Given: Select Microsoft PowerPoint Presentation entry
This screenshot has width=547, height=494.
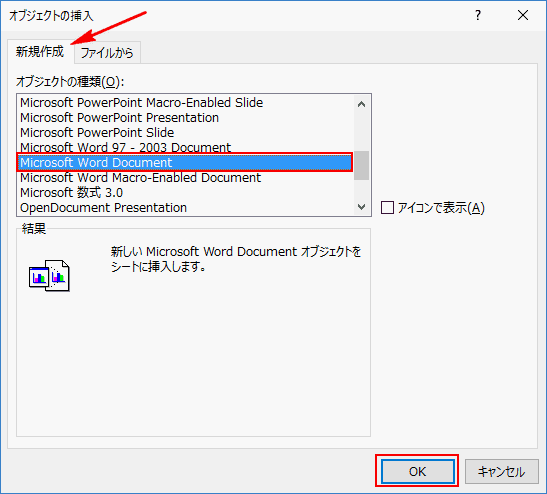Looking at the screenshot, I should coord(119,118).
